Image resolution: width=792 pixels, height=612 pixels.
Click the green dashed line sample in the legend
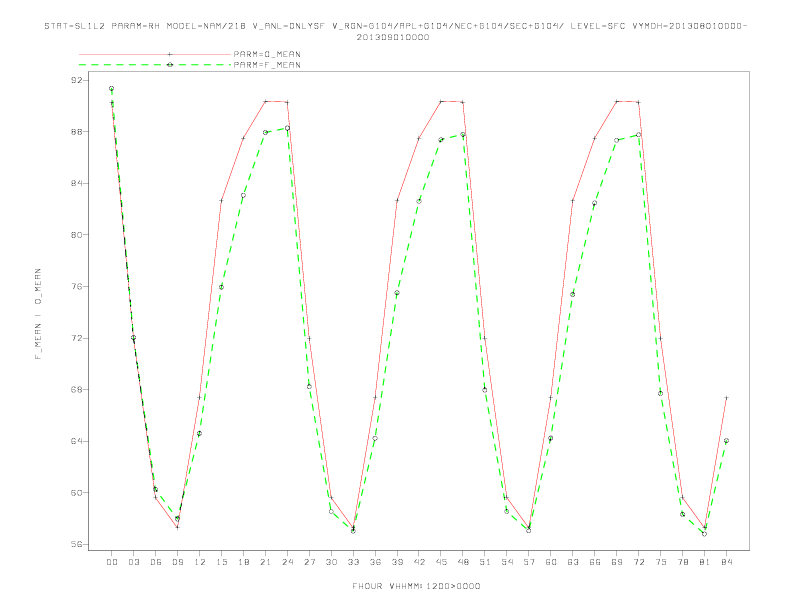click(x=155, y=65)
